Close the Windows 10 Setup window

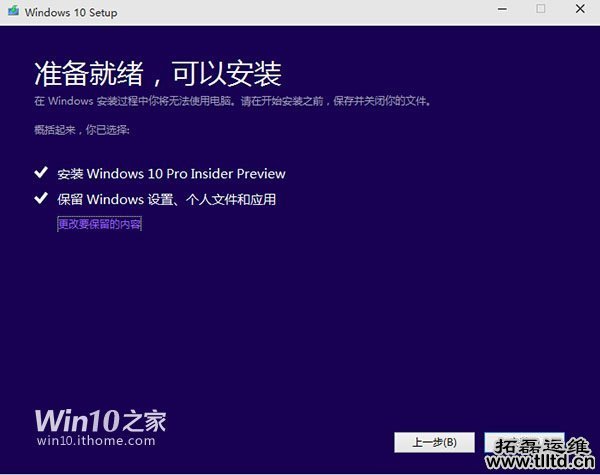(580, 9)
